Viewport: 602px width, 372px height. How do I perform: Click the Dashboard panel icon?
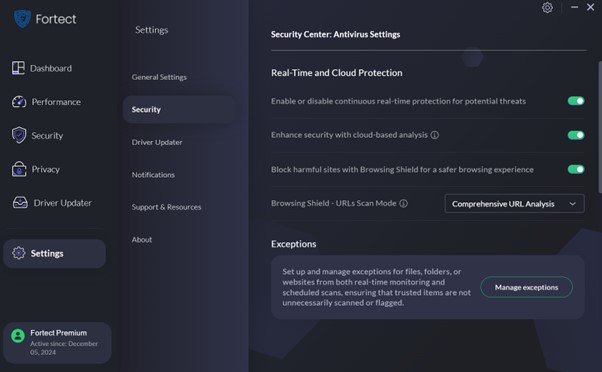18,68
